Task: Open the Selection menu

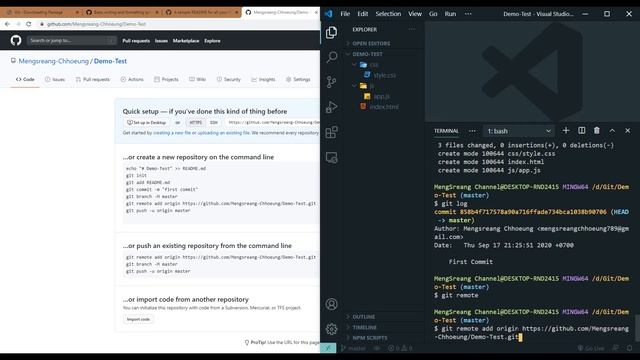Action: (388, 14)
